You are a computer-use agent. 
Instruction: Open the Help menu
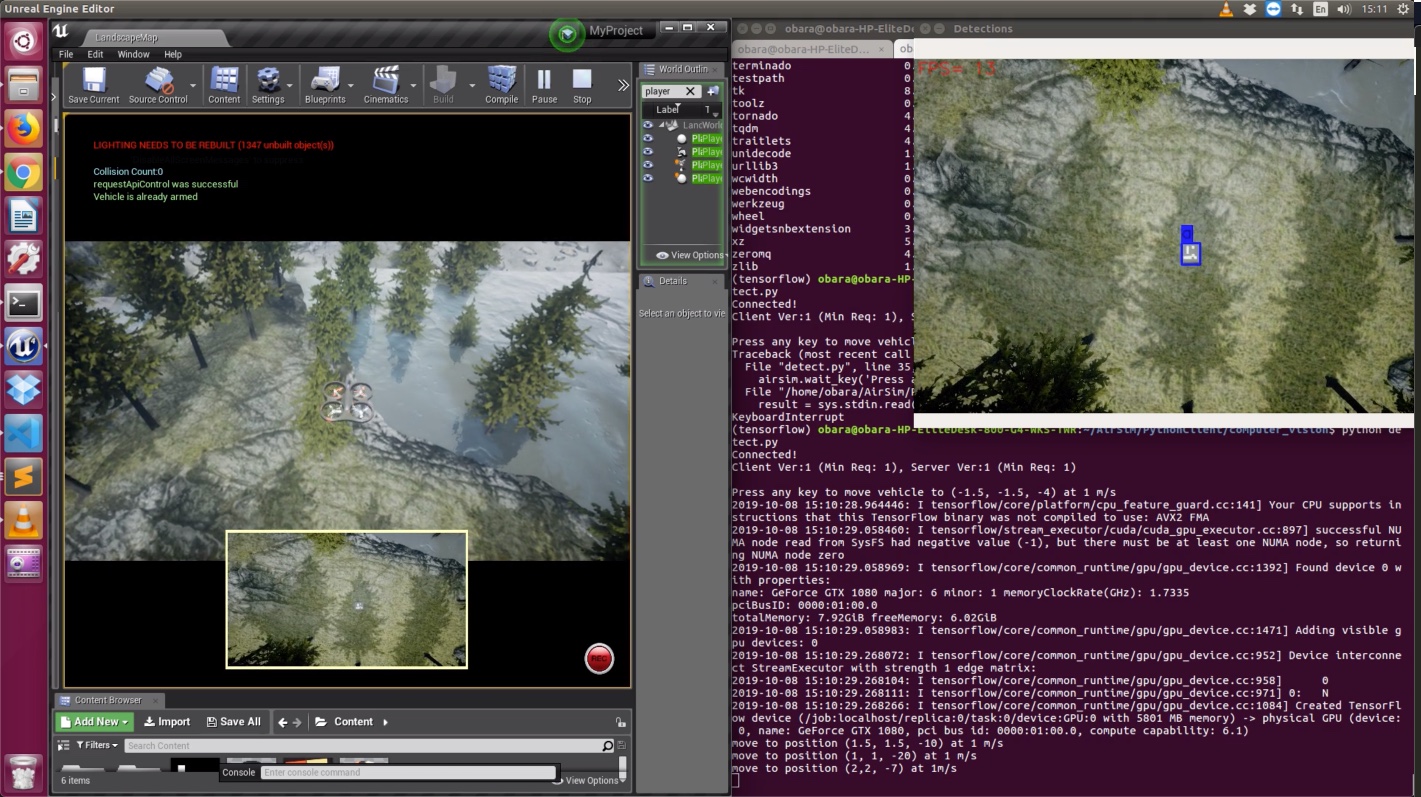[173, 54]
